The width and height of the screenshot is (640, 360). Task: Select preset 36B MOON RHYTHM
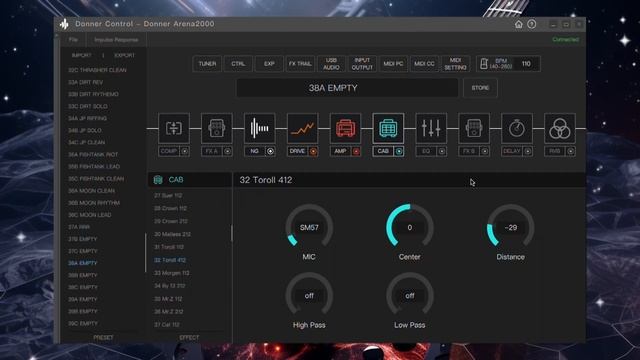point(94,203)
